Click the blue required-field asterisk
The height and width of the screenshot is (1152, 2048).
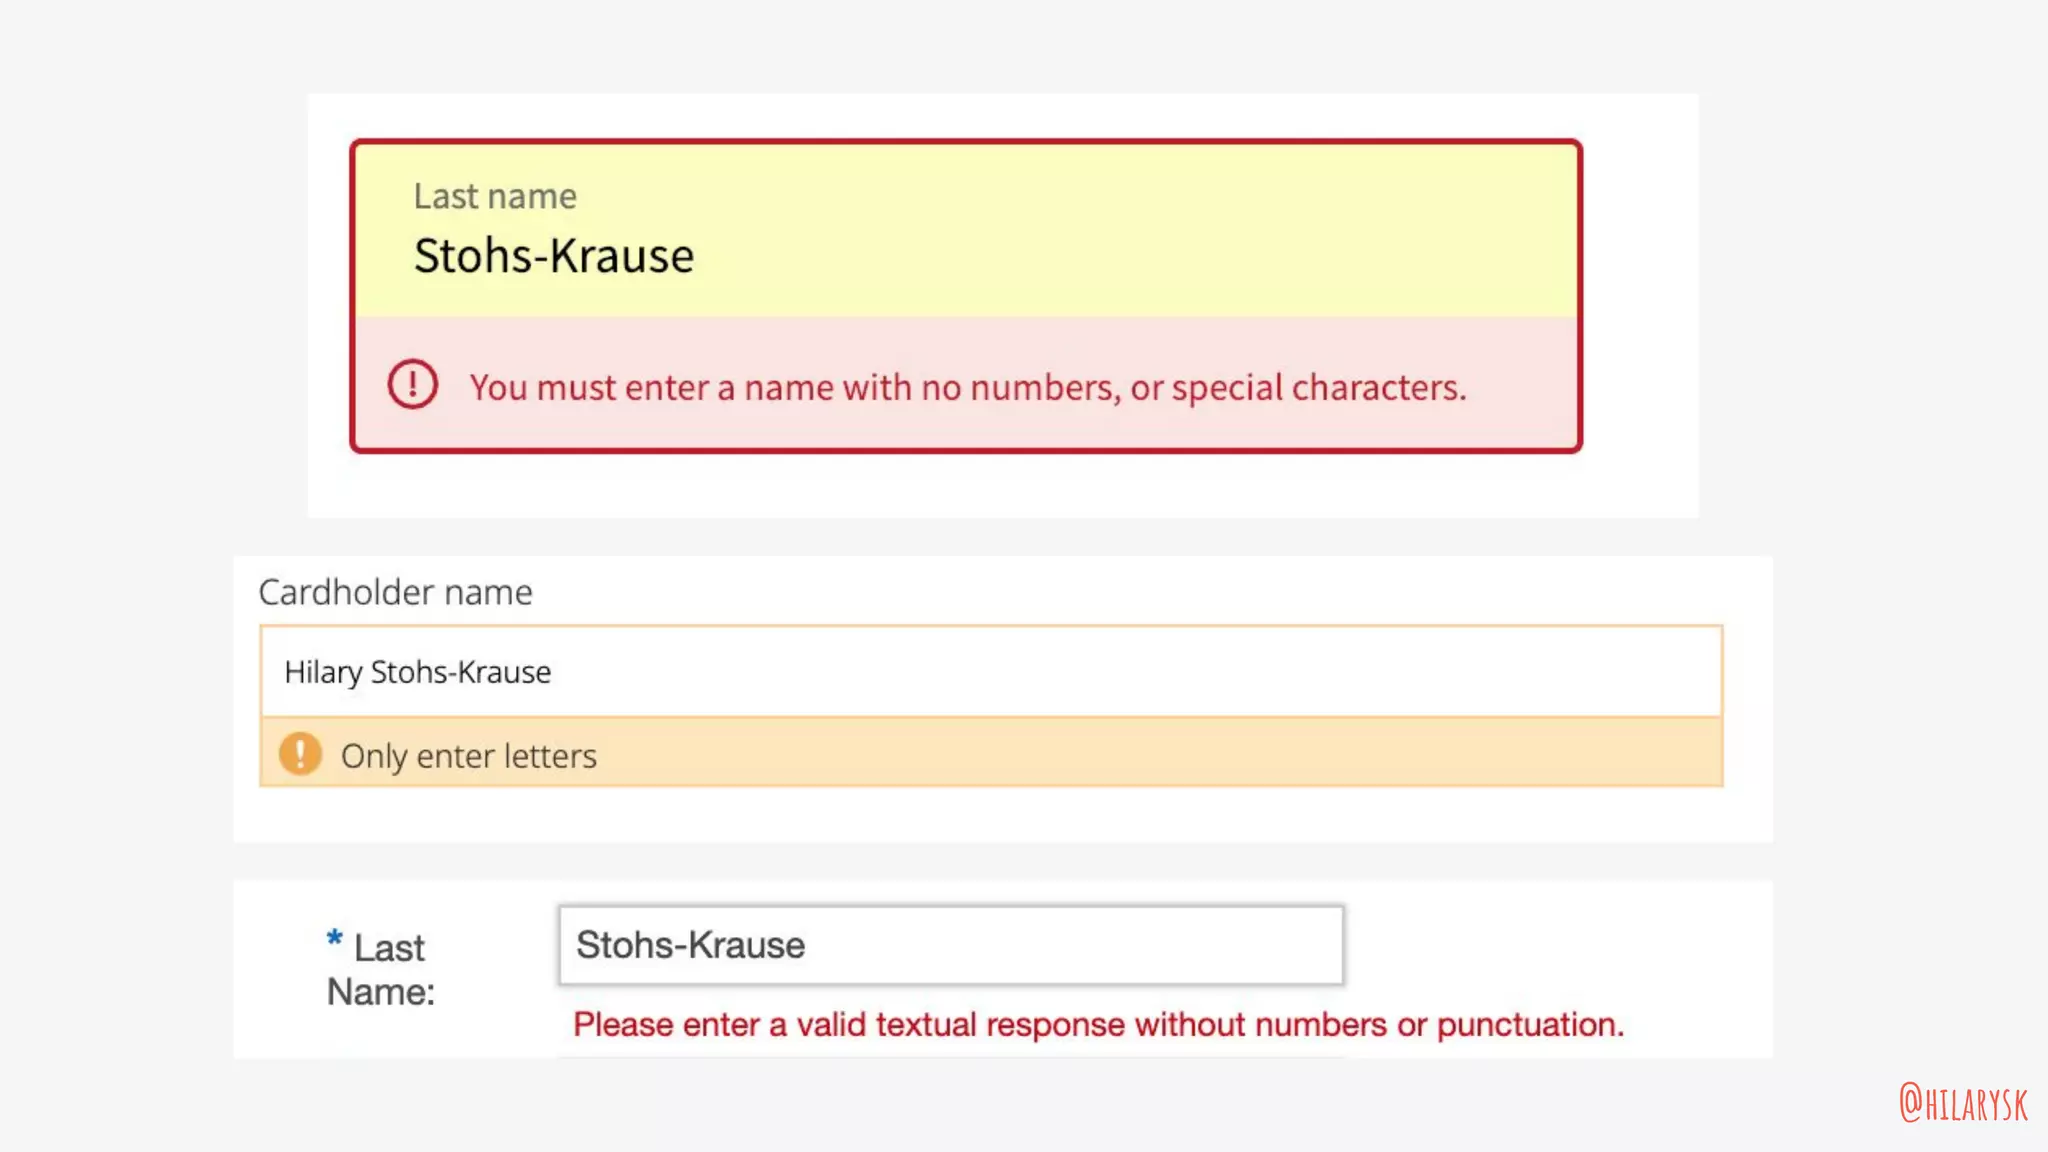[x=335, y=939]
